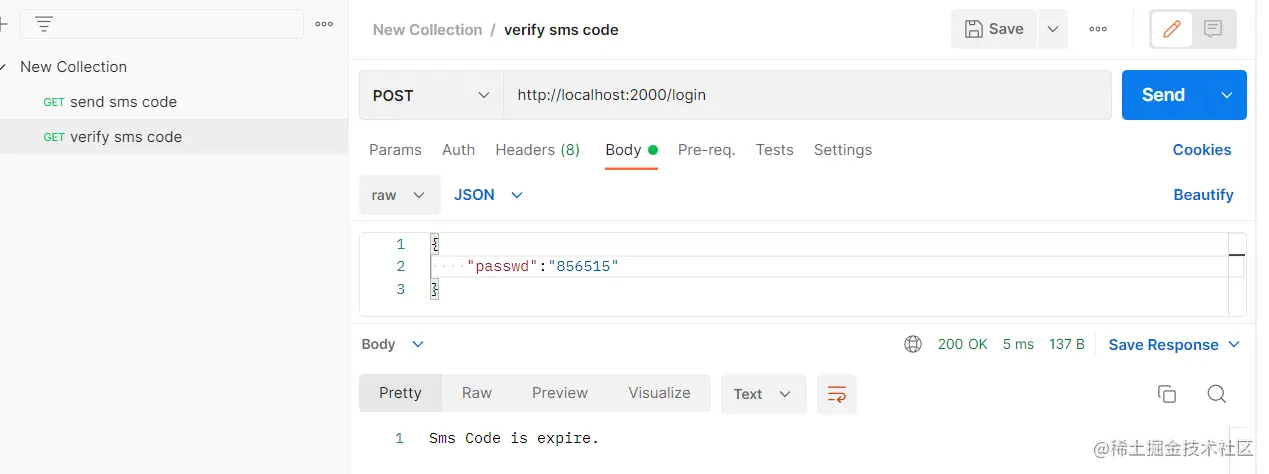Collapse the New Collection folder
This screenshot has height=474, width=1269.
[4, 67]
